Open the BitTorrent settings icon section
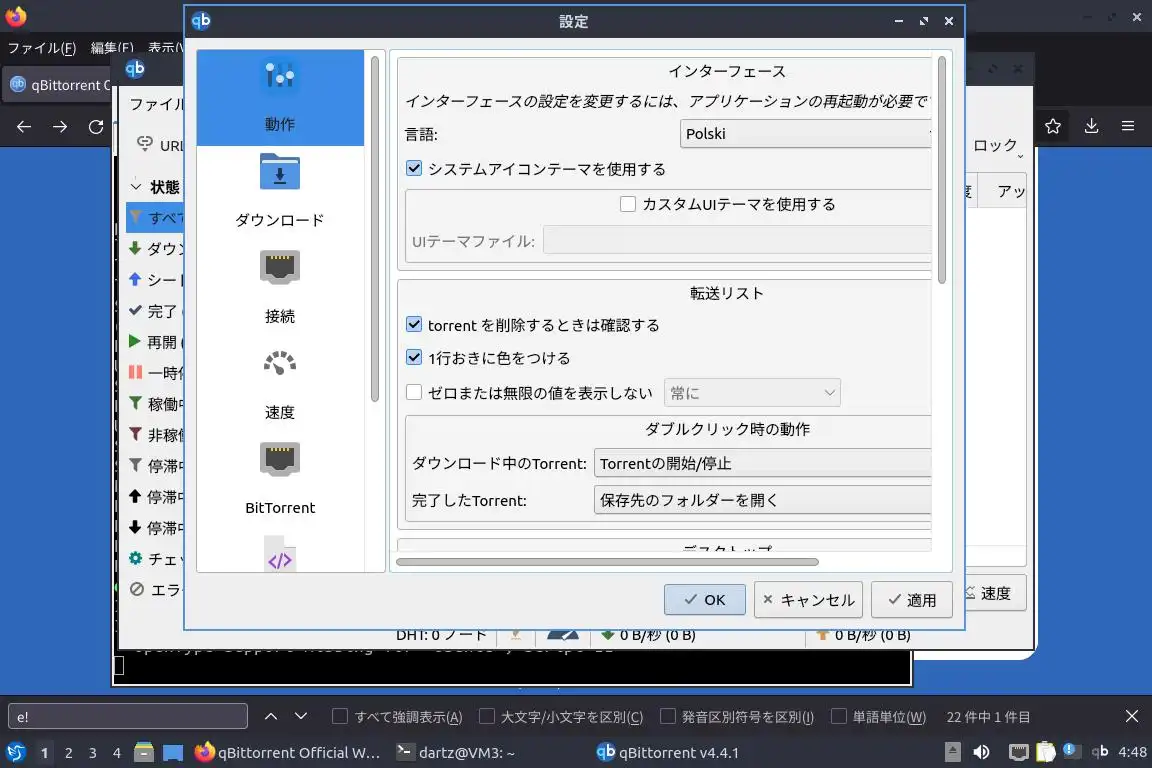1152x768 pixels. [x=280, y=459]
